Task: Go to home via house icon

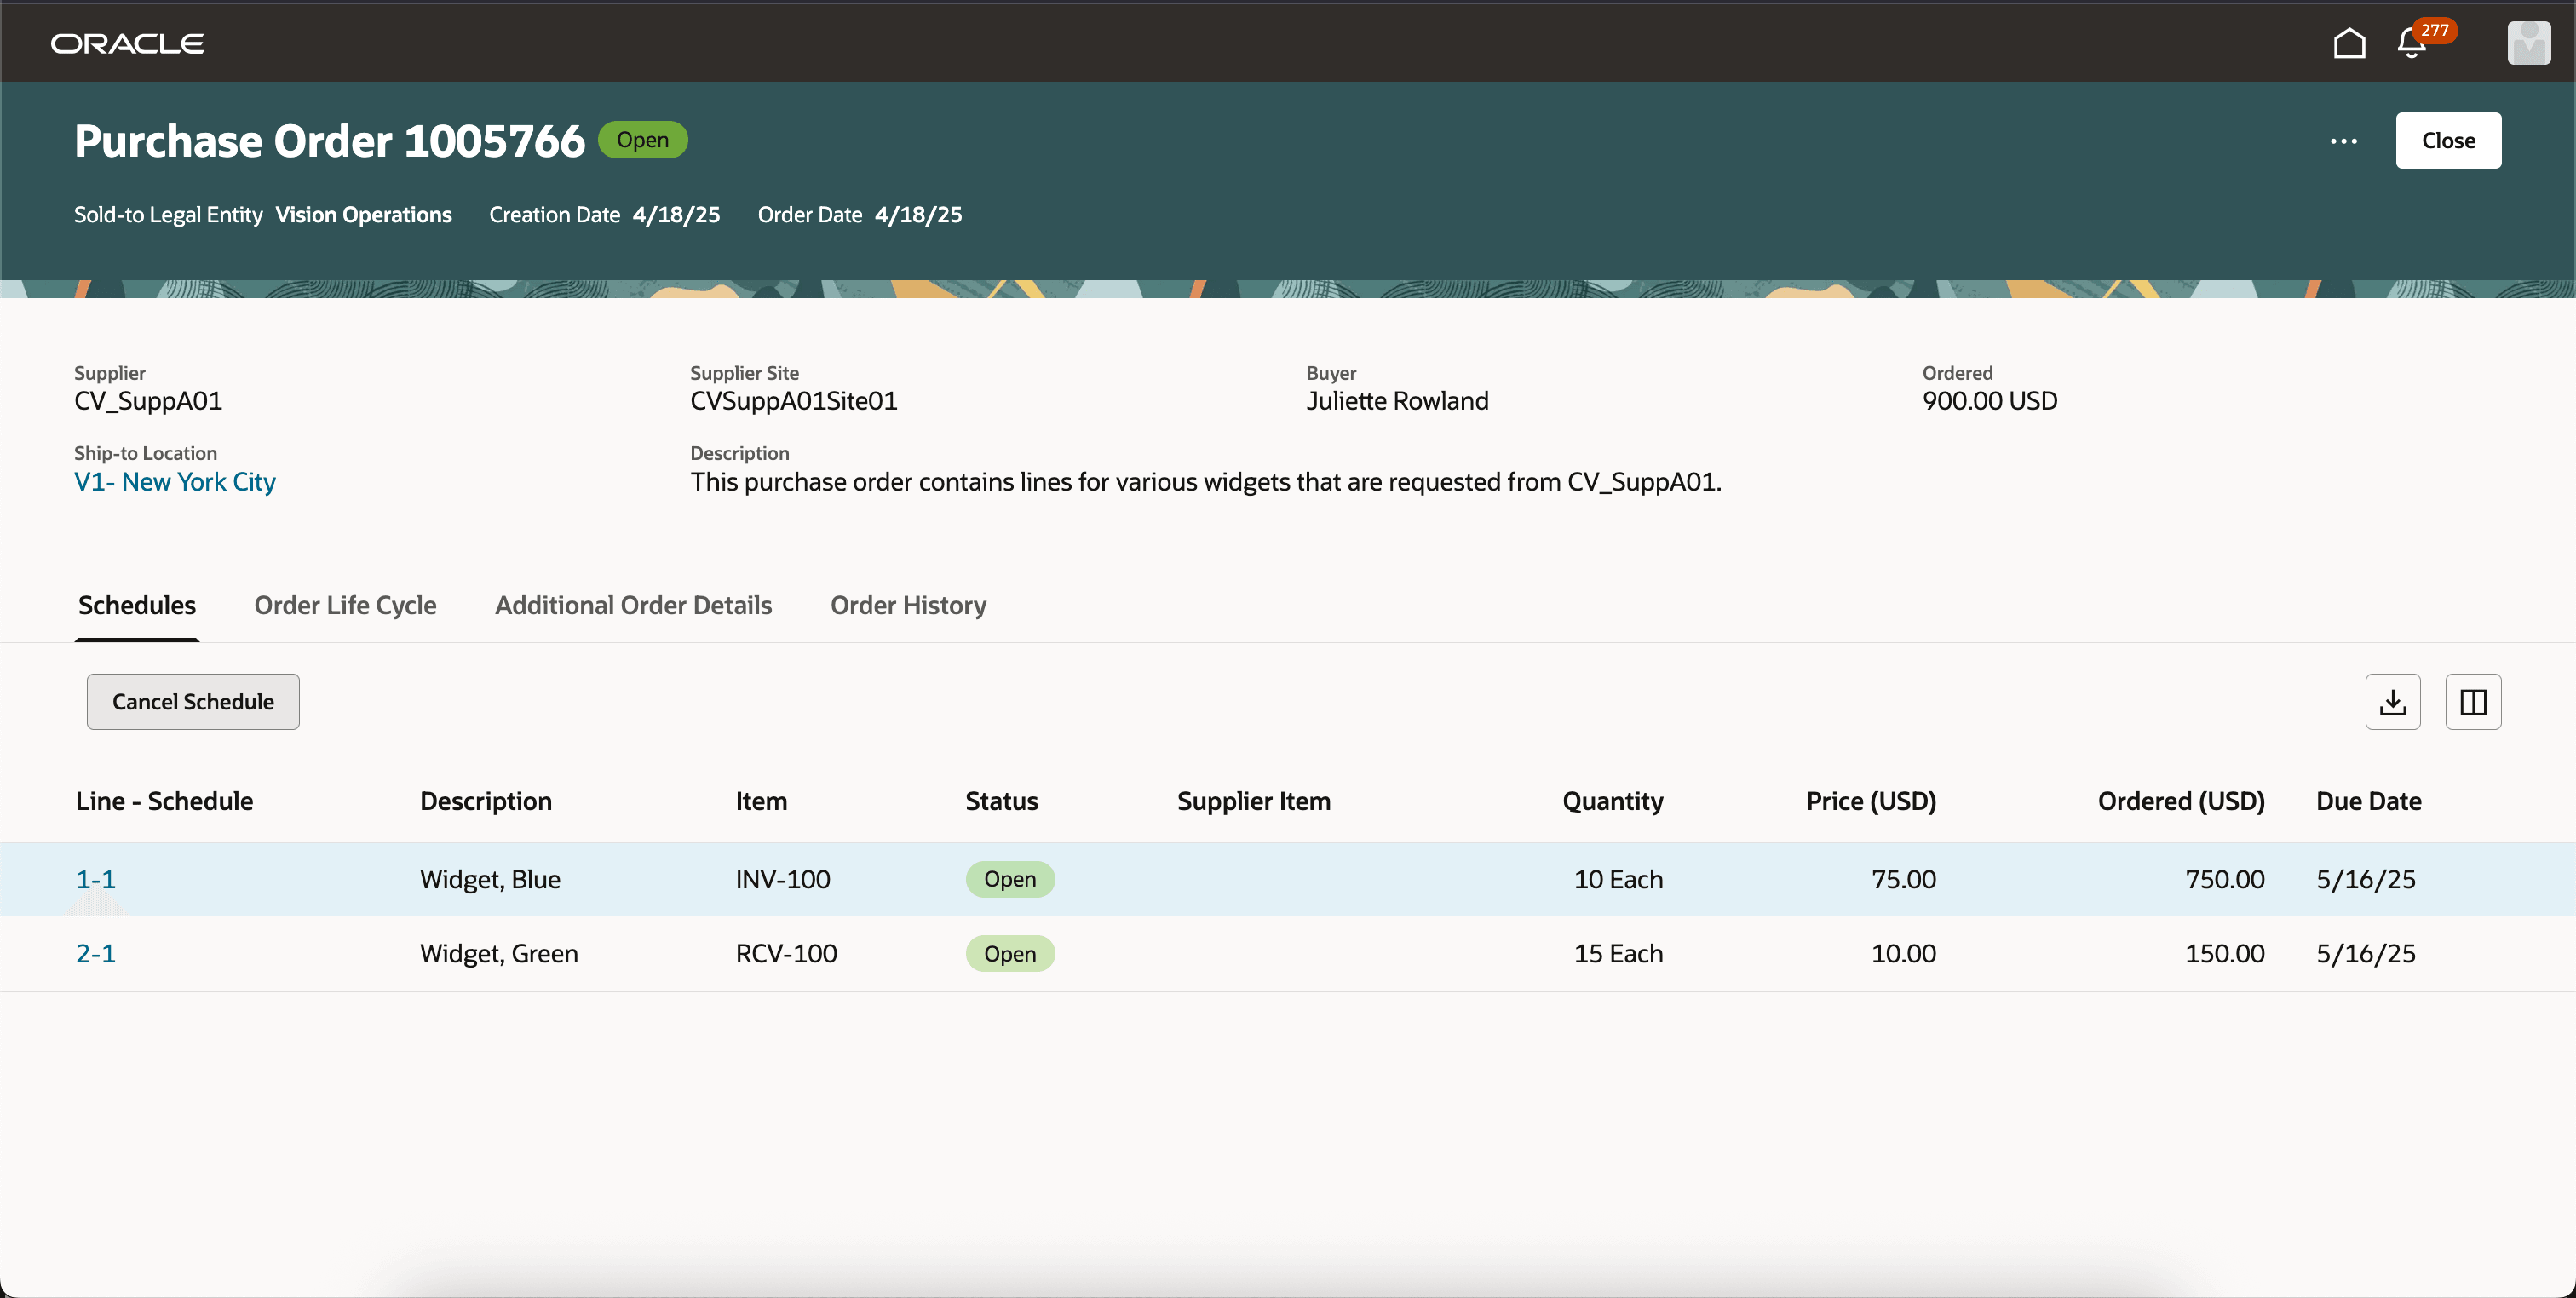Action: coord(2349,43)
